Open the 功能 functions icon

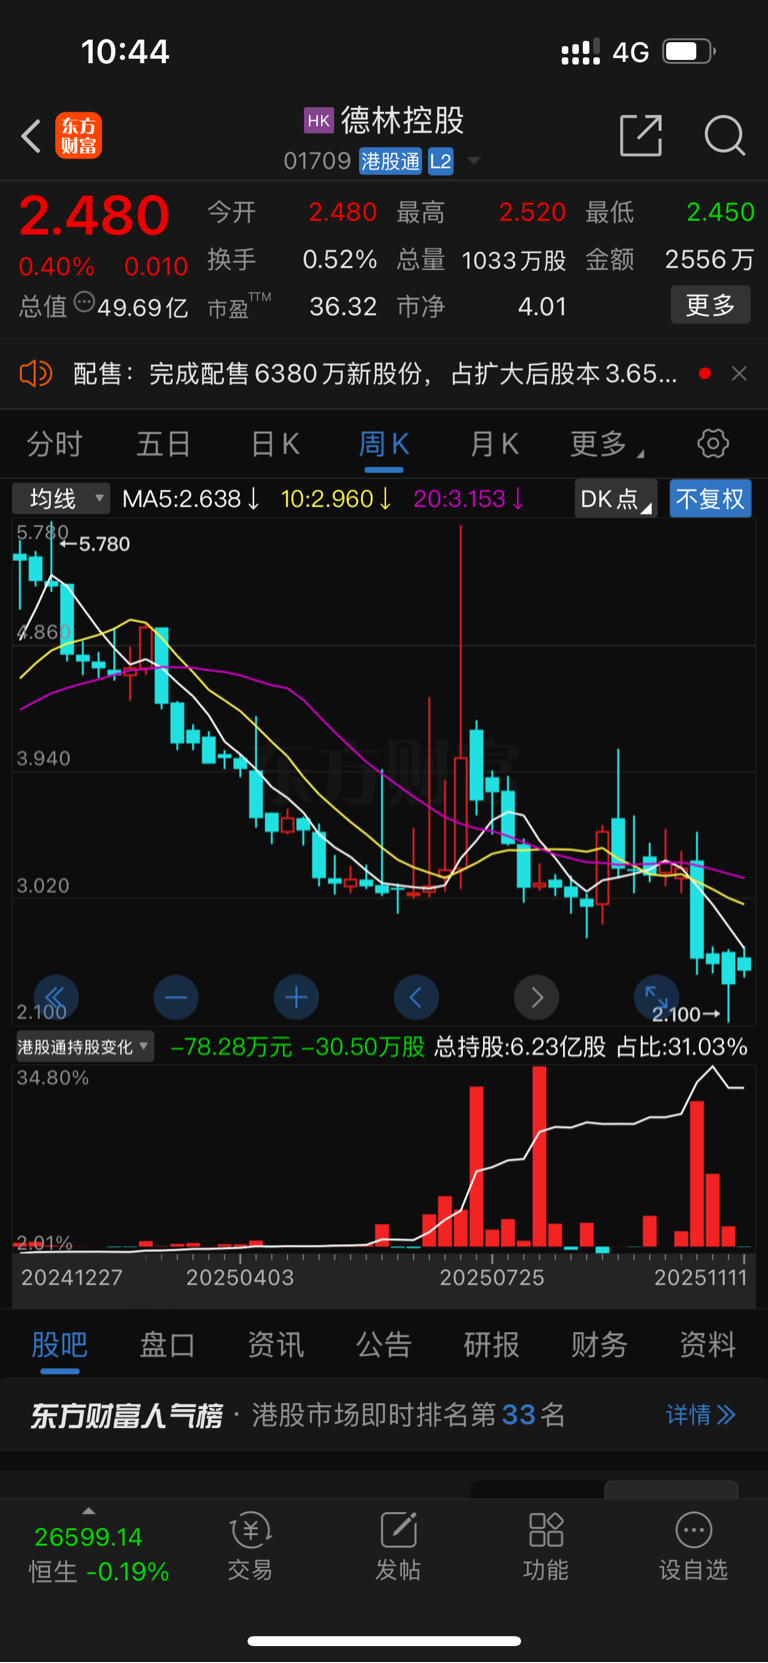pos(546,1547)
